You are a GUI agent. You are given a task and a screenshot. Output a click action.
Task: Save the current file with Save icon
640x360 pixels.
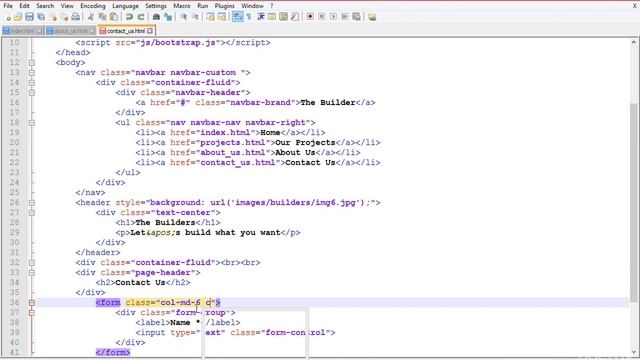pos(29,17)
